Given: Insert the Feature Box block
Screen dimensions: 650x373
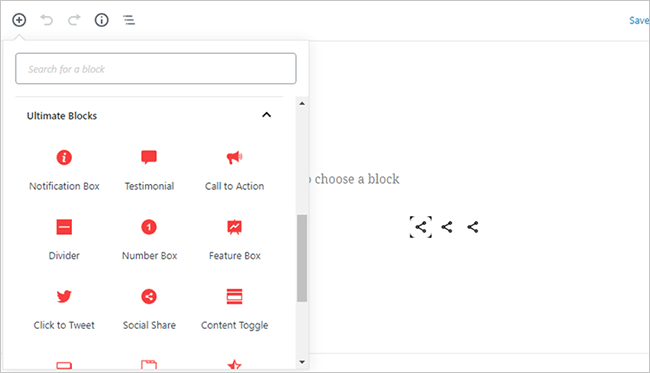Looking at the screenshot, I should click(235, 240).
